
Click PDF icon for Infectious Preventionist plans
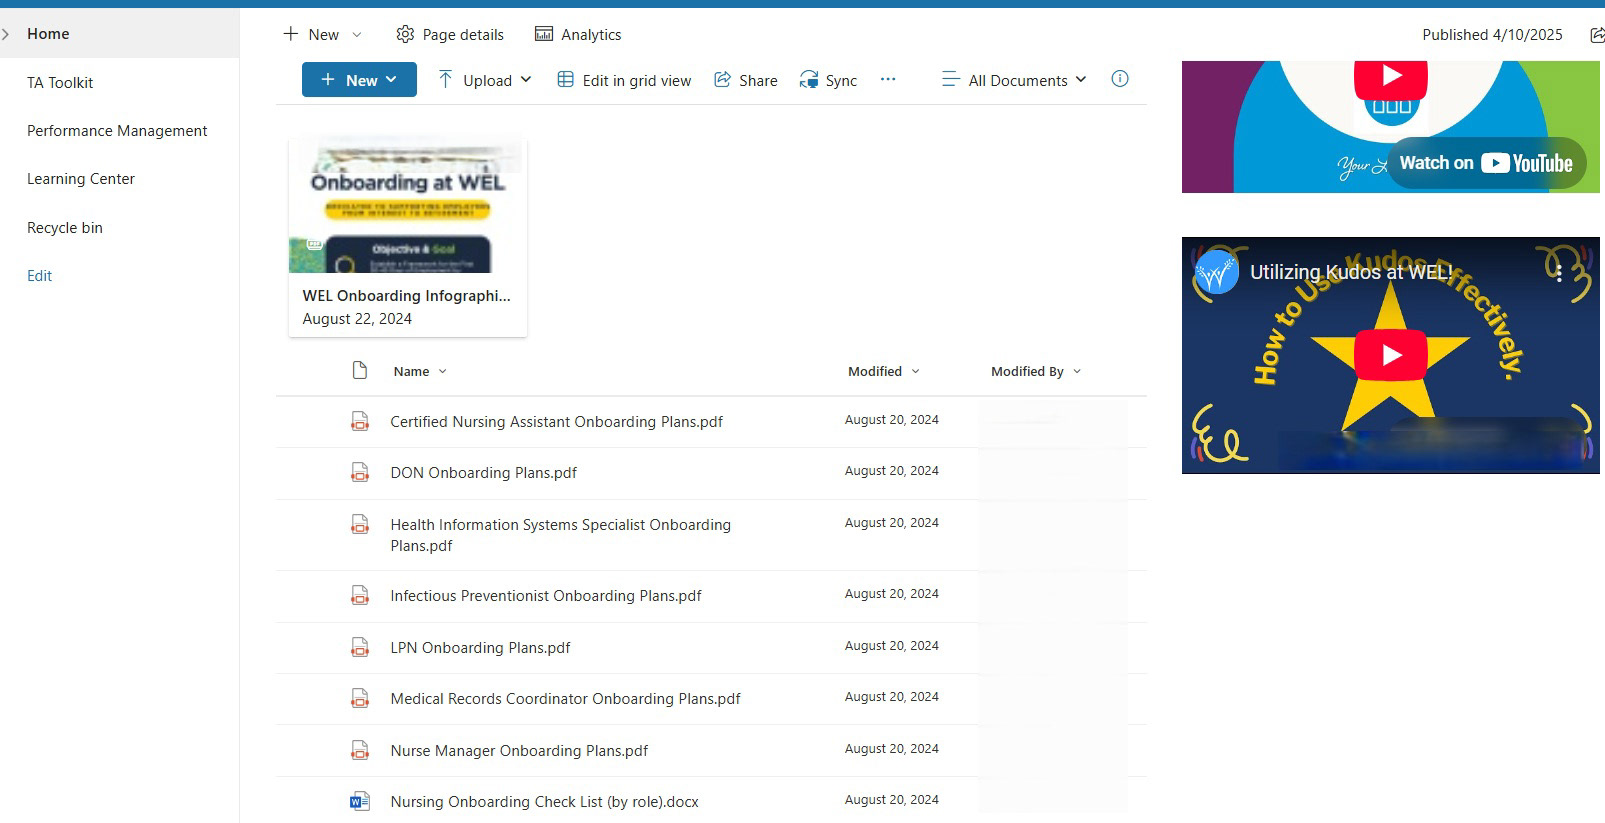(x=360, y=595)
